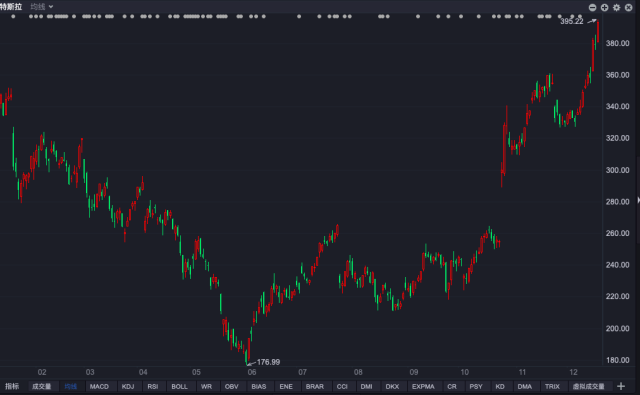Screen dimensions: 640x395
Task: Click the 06 month label on time axis
Action: point(252,372)
